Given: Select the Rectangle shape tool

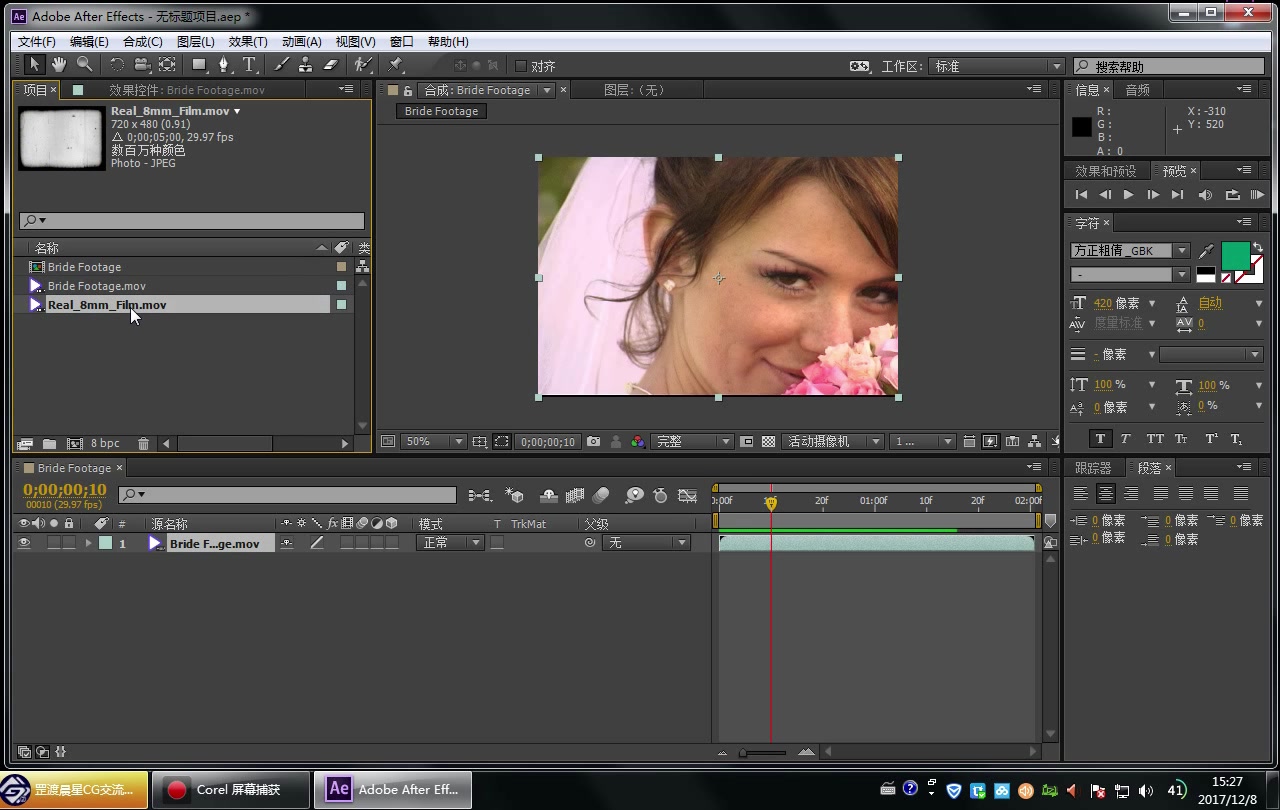Looking at the screenshot, I should point(199,65).
